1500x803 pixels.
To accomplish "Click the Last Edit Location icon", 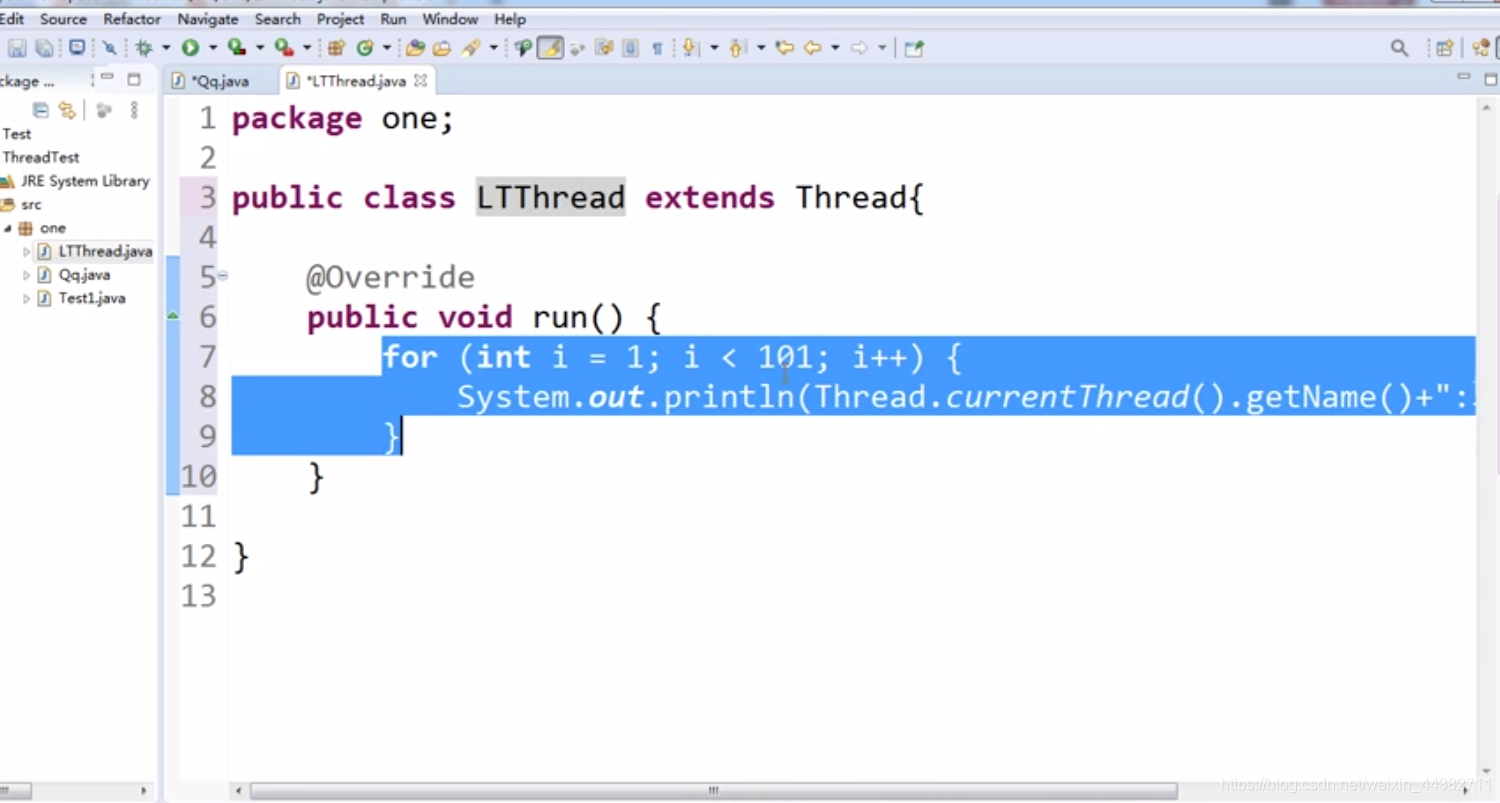I will [x=785, y=48].
